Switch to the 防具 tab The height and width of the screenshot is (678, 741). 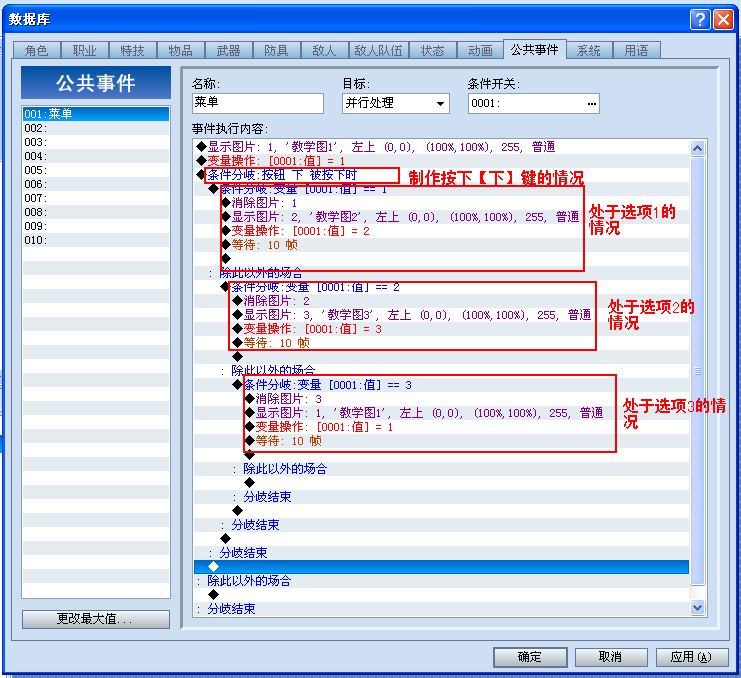[x=277, y=50]
